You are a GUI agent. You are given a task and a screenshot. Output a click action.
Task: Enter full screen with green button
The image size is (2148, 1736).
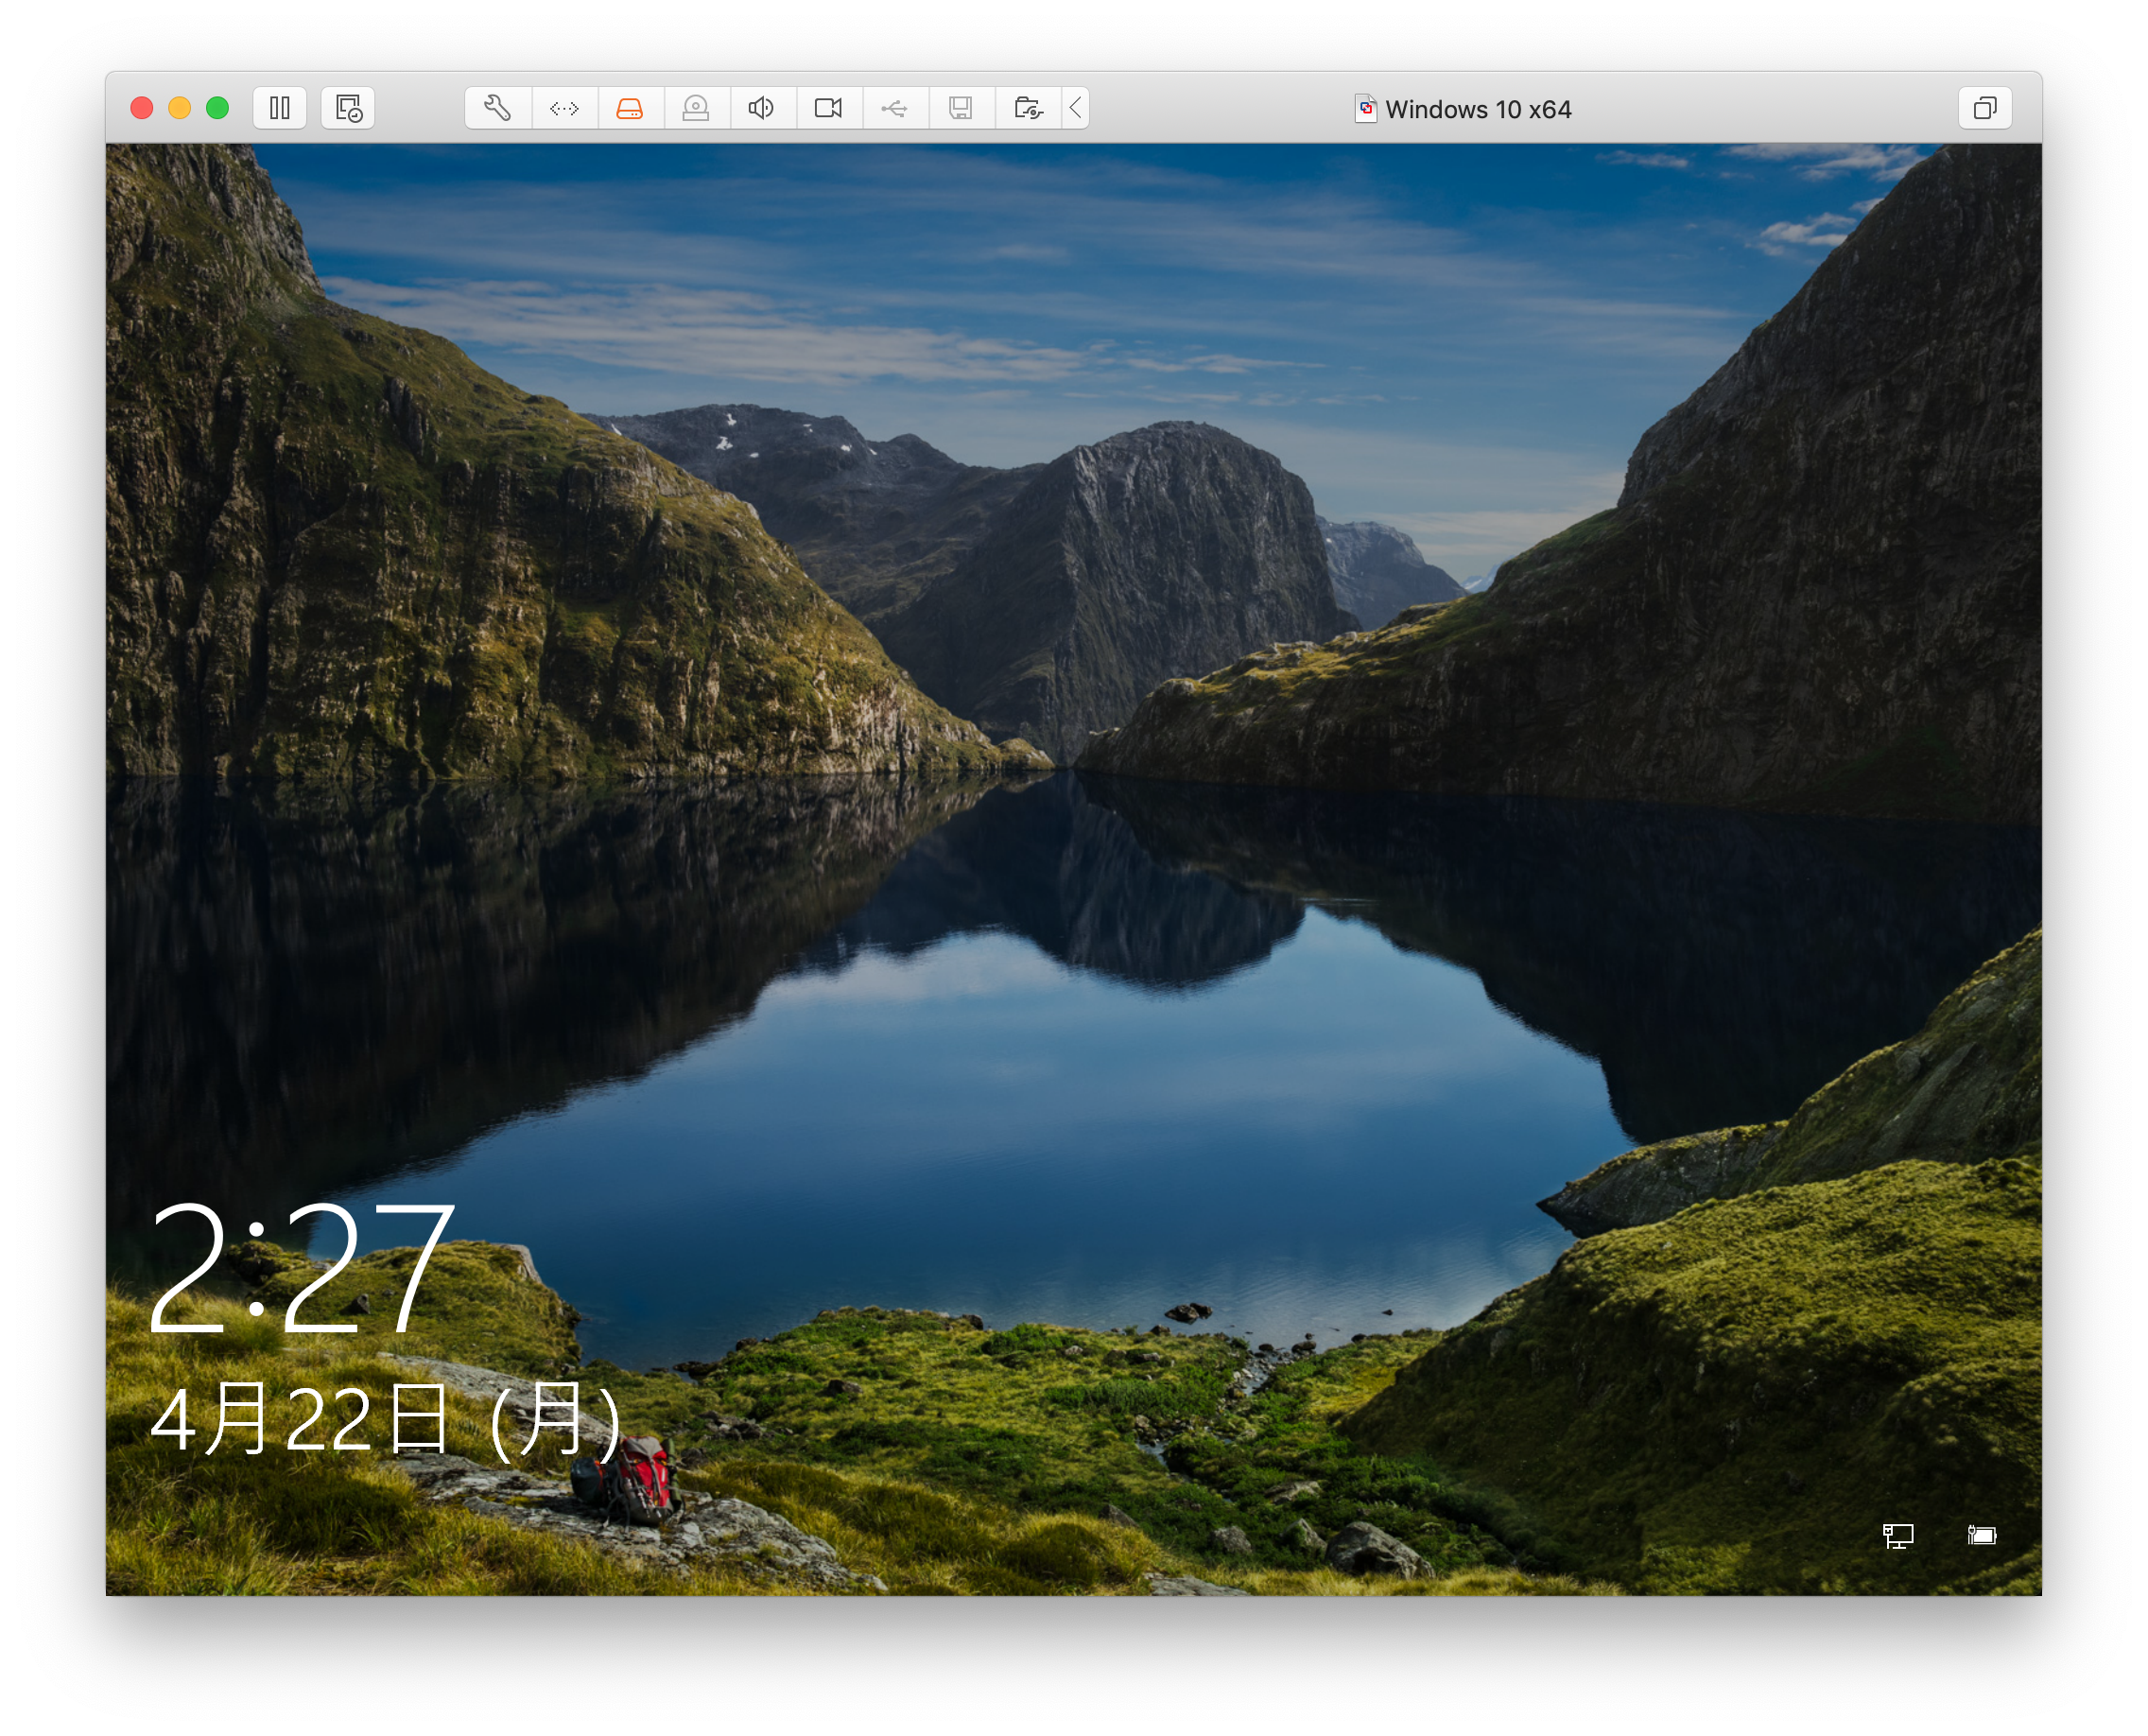[x=217, y=108]
